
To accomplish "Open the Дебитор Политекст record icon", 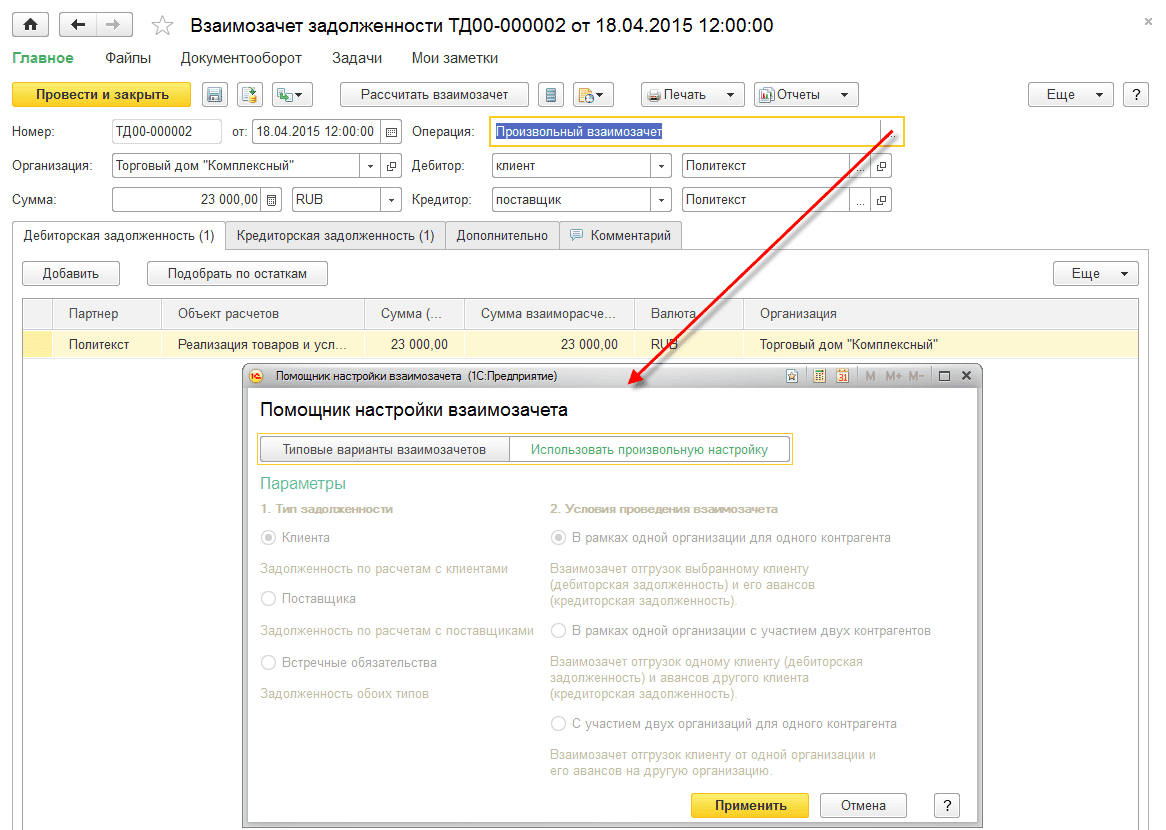I will tap(881, 166).
